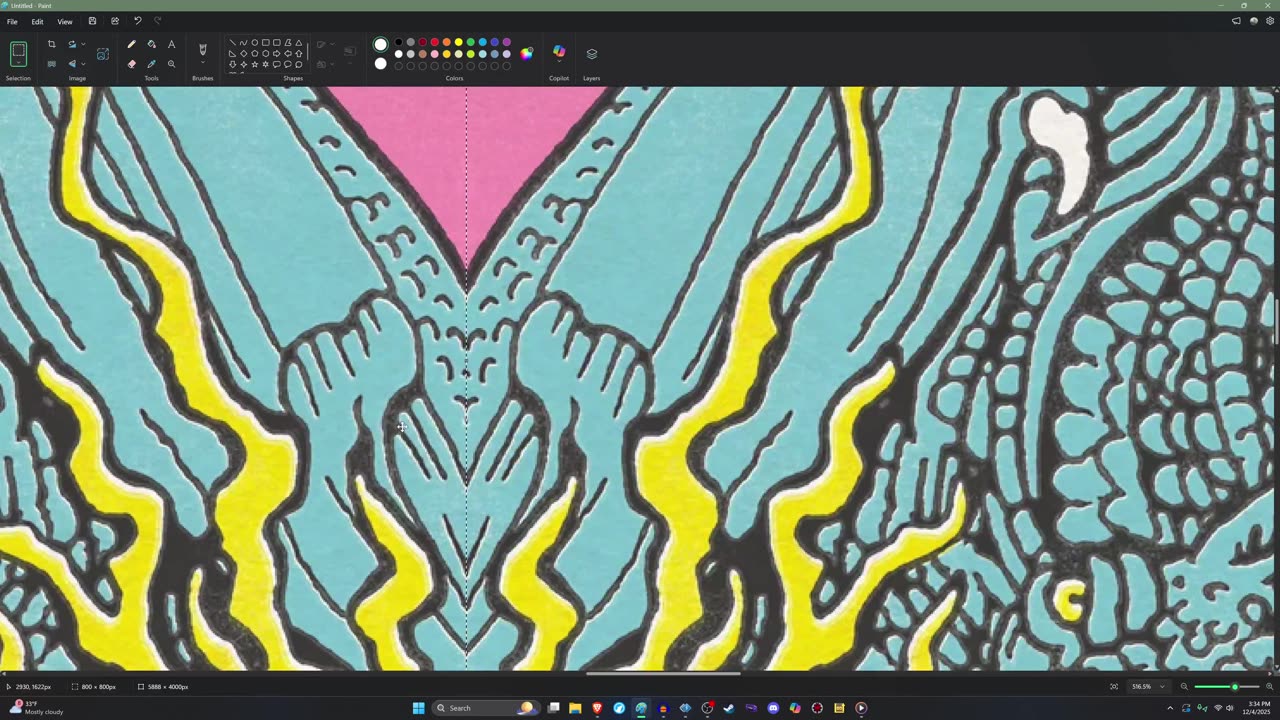Select the Fill bucket tool
This screenshot has width=1280, height=720.
151,44
